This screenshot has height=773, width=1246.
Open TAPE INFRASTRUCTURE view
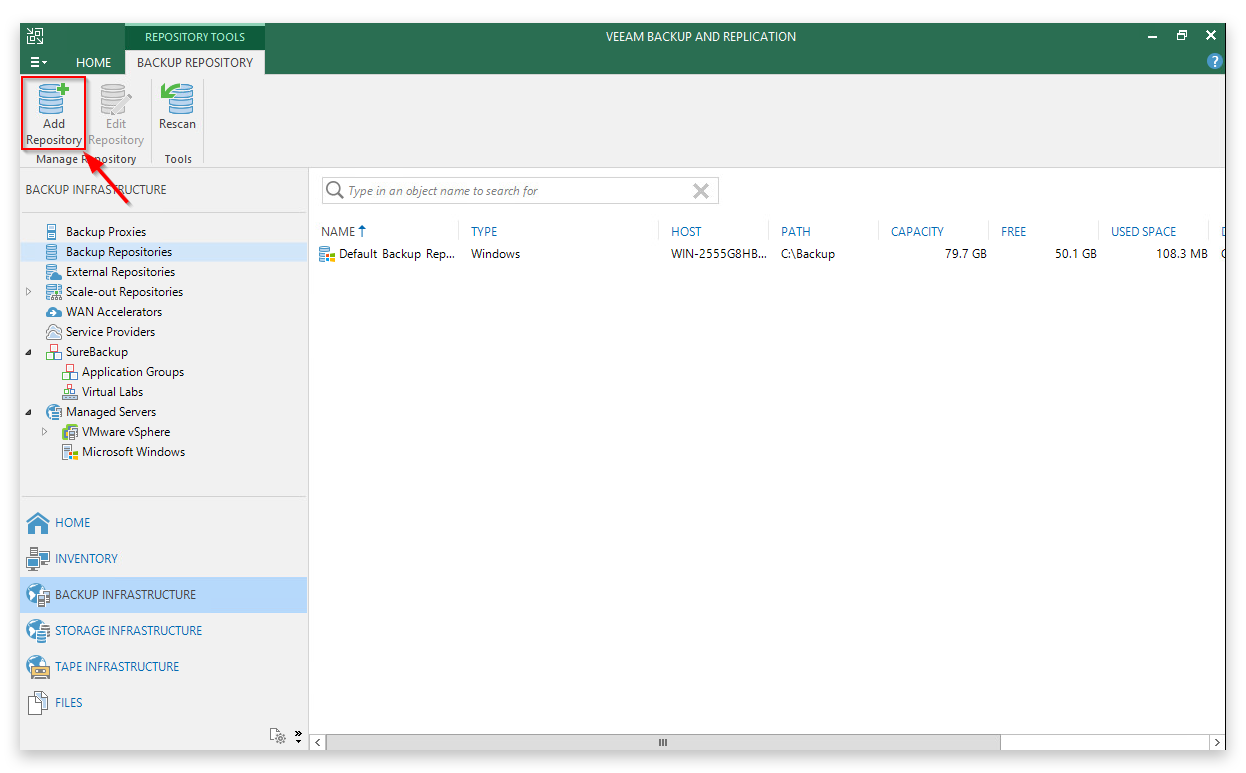point(163,667)
